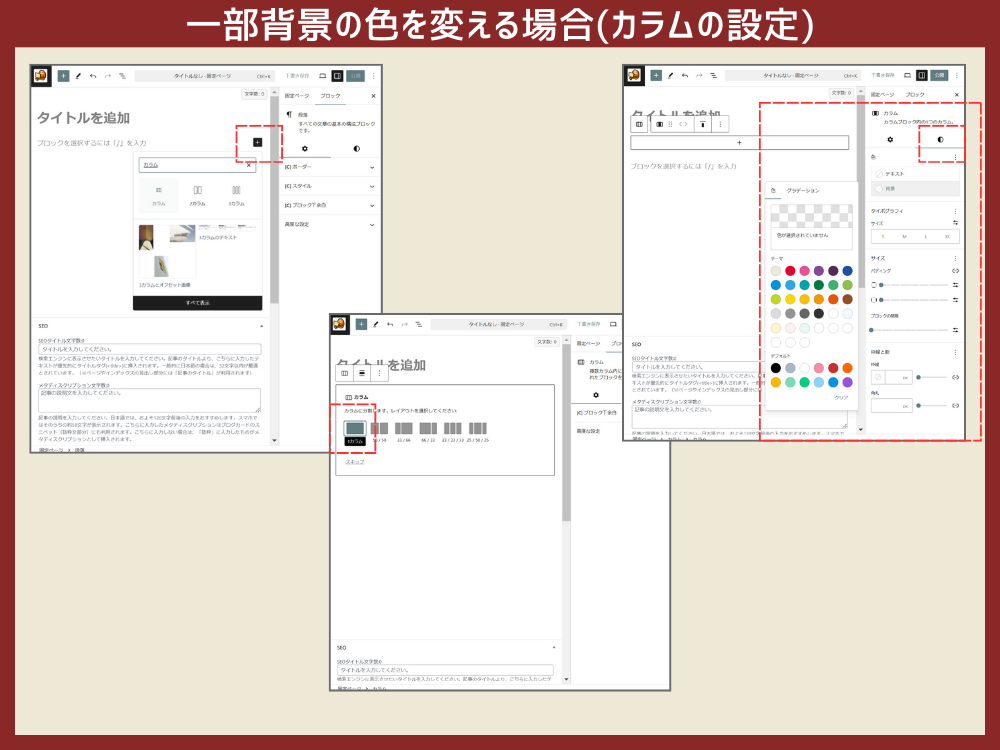Open 色 section options kebab in right sidebar
The image size is (1000, 750).
click(x=955, y=157)
